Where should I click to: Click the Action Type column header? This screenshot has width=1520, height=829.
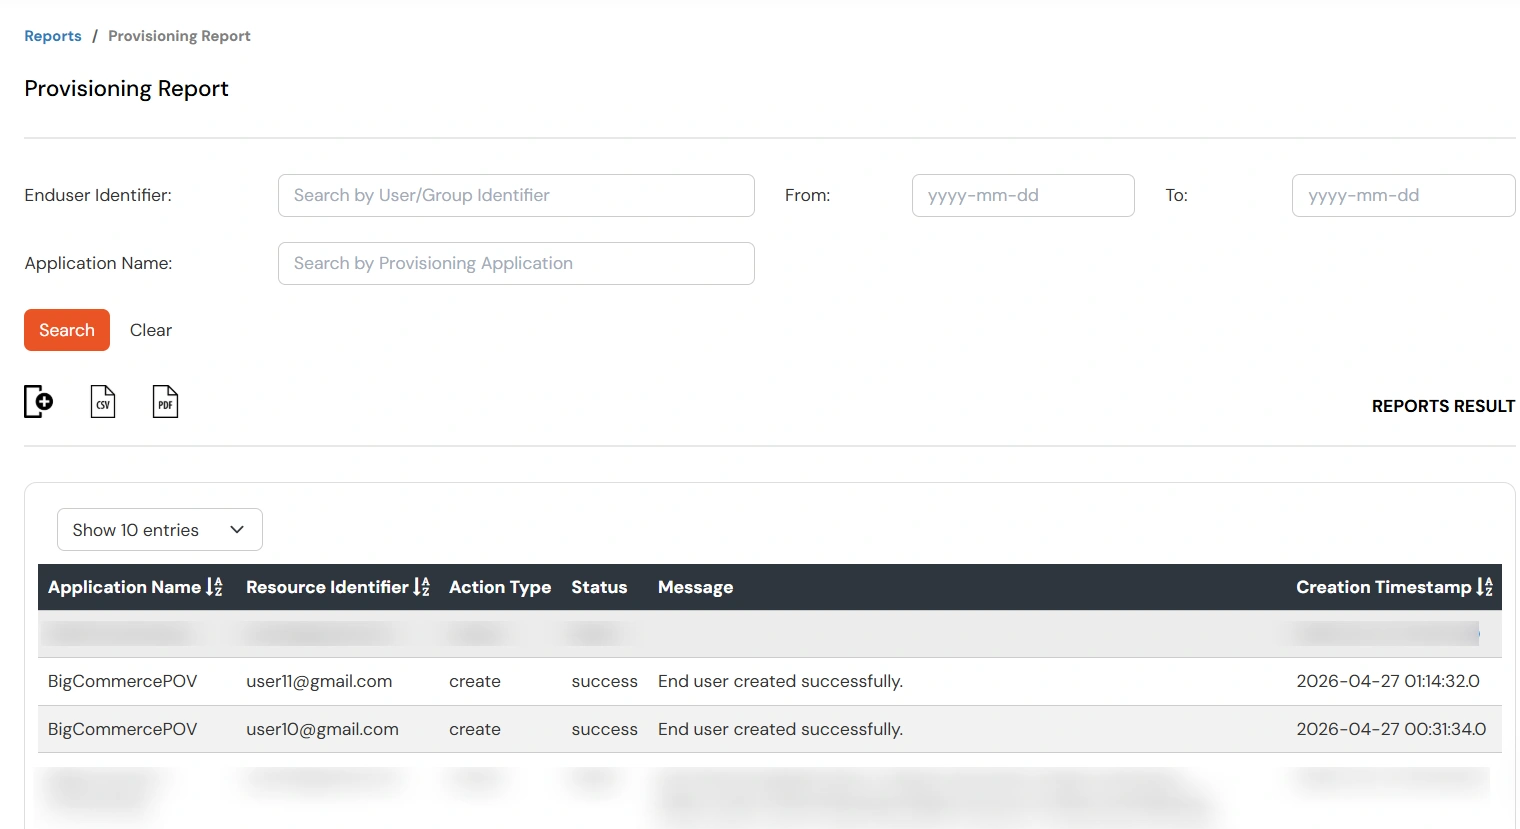pyautogui.click(x=500, y=587)
